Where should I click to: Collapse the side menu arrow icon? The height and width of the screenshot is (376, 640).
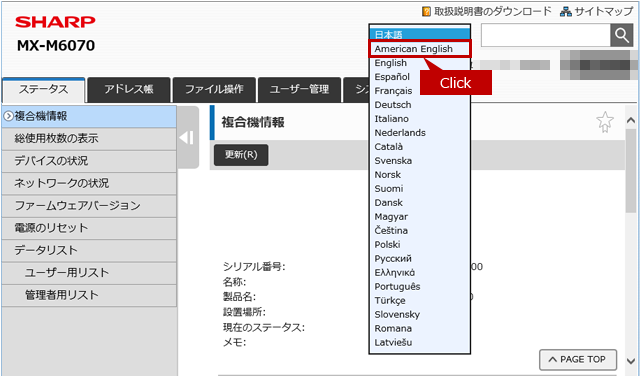[187, 138]
